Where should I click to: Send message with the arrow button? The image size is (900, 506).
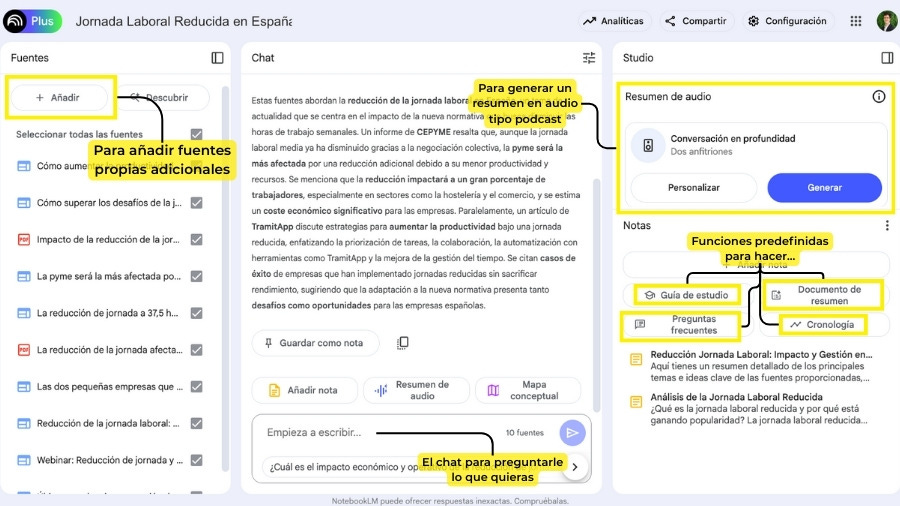pyautogui.click(x=572, y=433)
